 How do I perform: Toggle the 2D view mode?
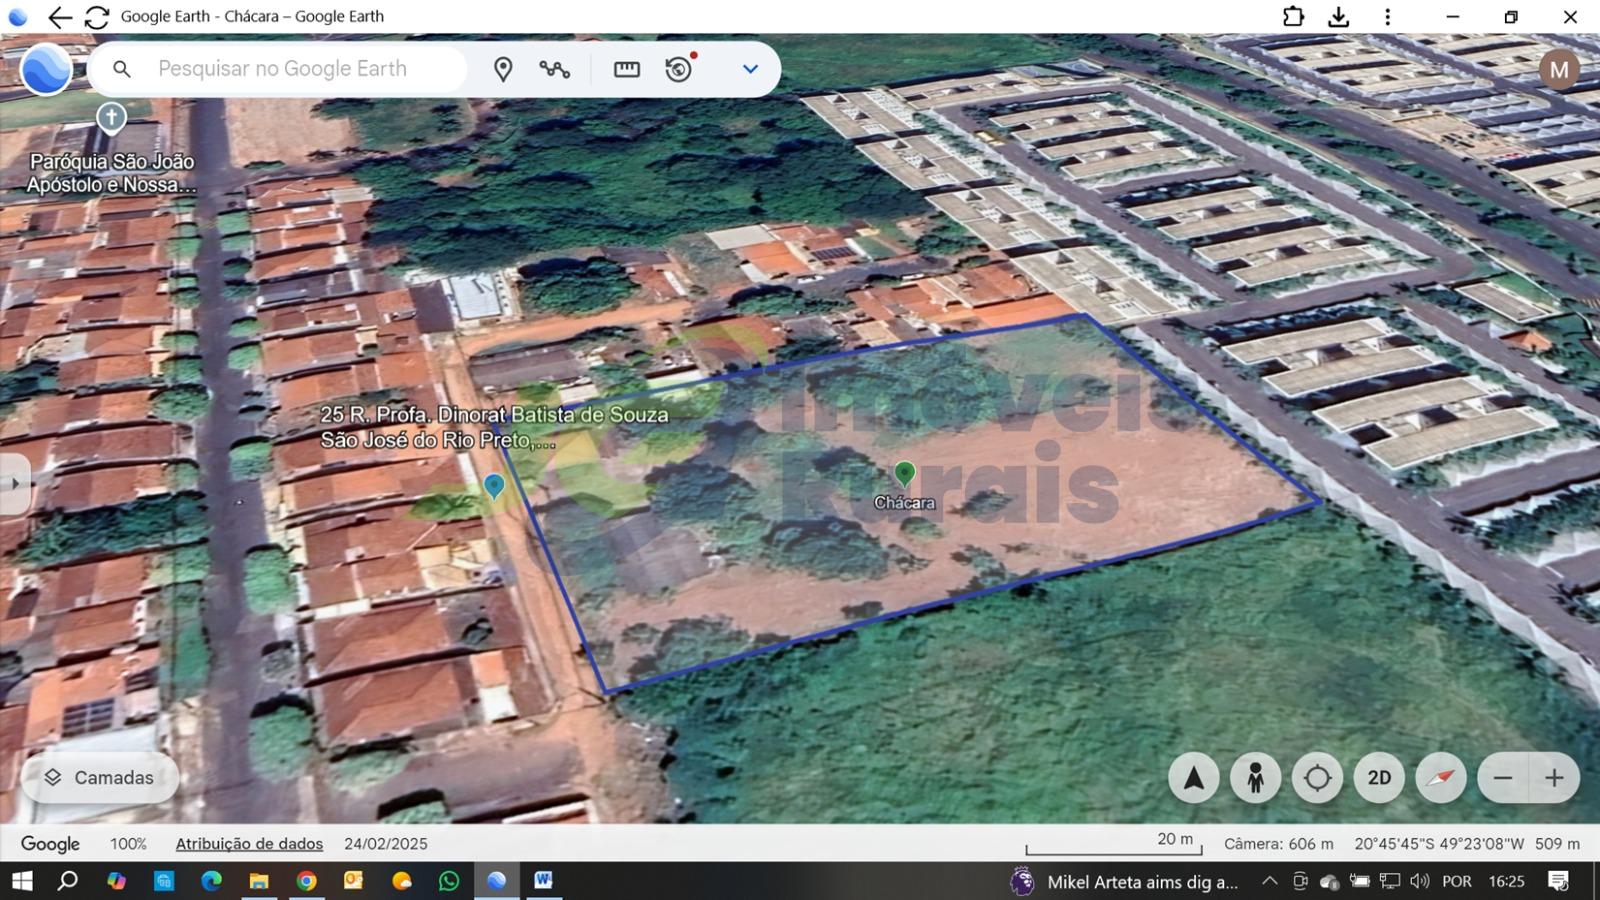pos(1379,778)
